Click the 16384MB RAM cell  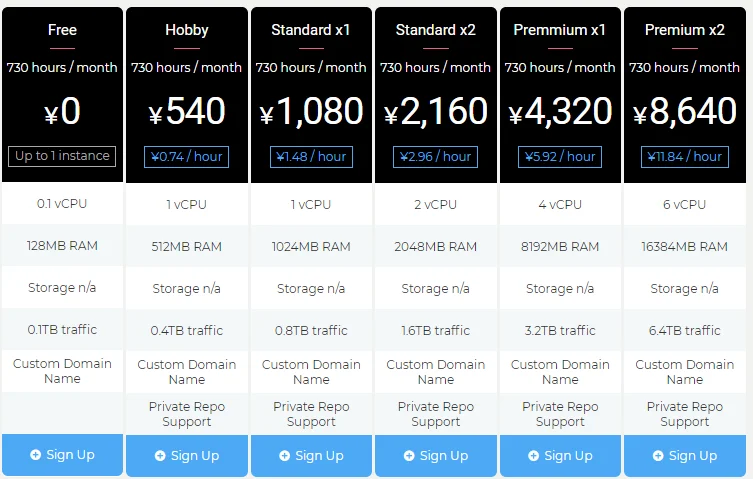(x=684, y=247)
